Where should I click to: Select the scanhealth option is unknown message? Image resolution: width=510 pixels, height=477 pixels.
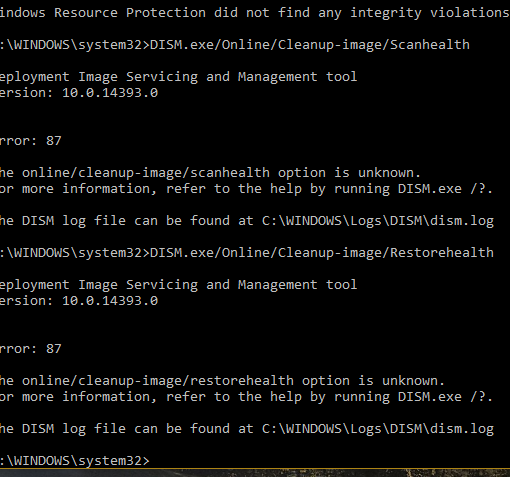tap(210, 173)
